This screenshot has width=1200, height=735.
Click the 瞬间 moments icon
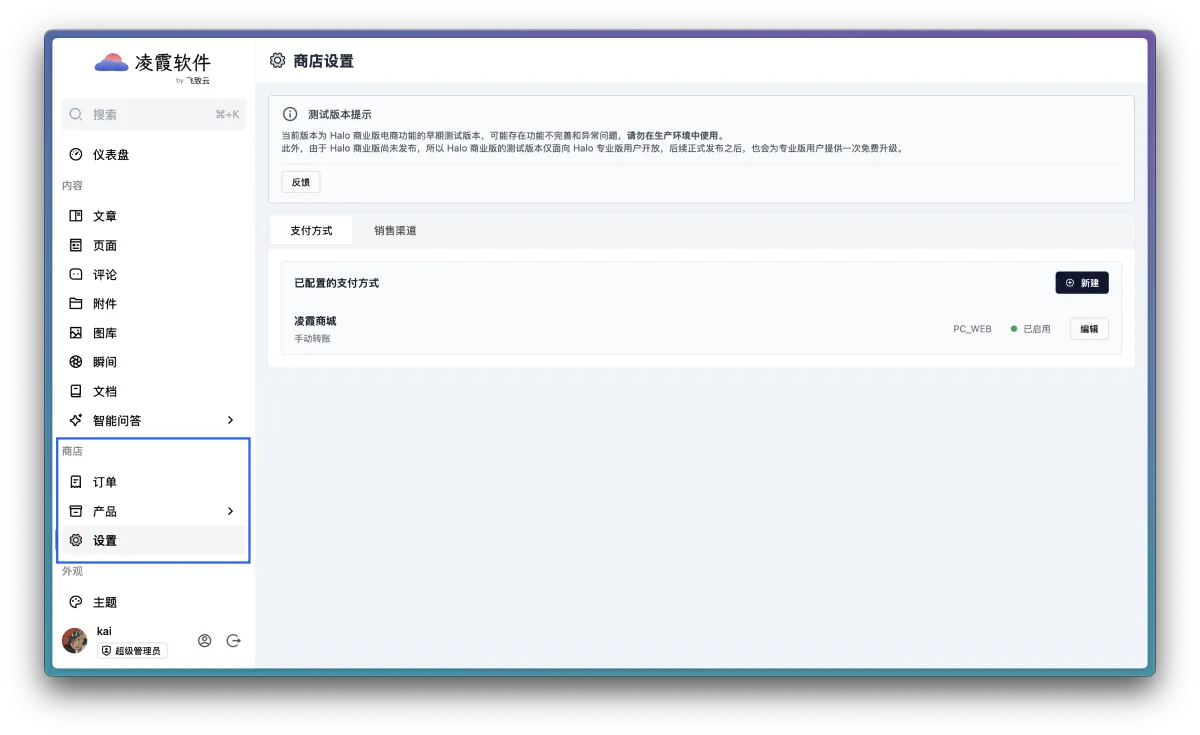(x=76, y=362)
